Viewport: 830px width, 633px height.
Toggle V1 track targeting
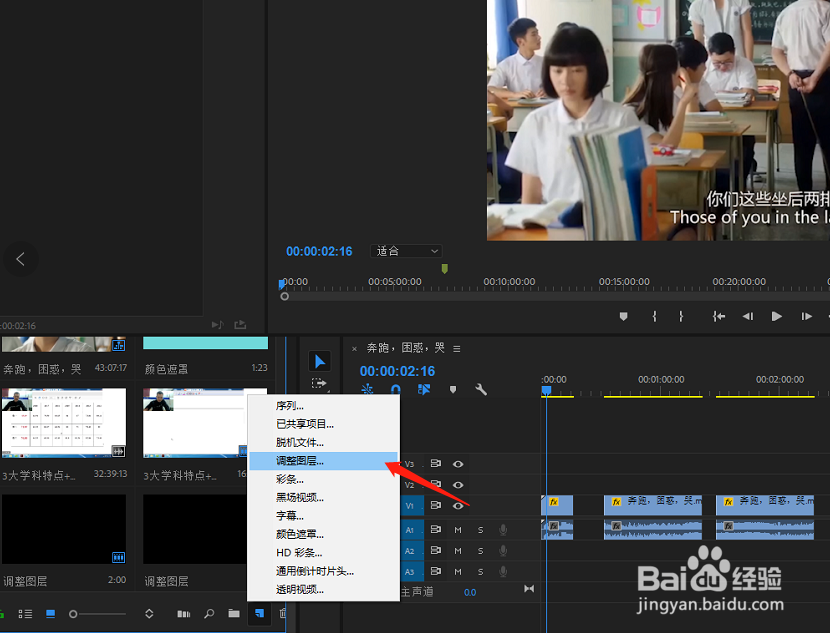(410, 506)
